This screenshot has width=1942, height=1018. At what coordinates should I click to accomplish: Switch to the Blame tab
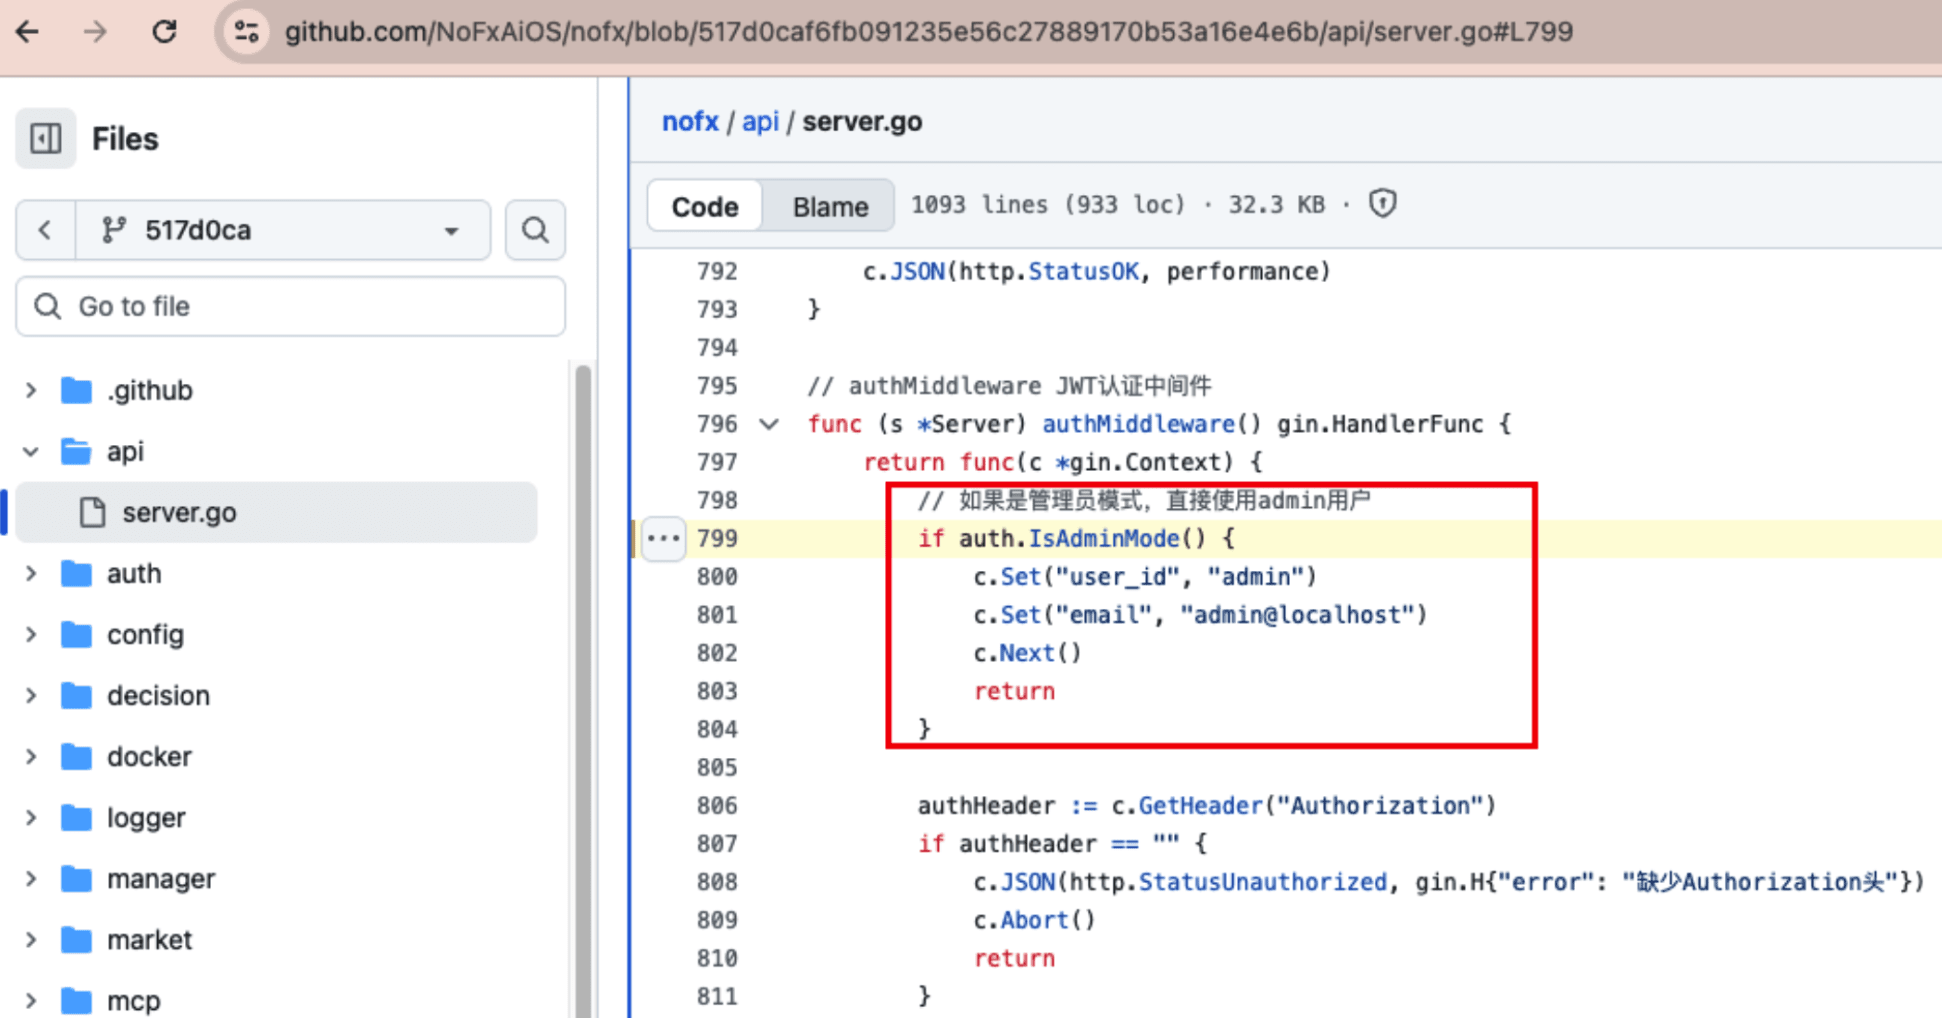(x=829, y=206)
